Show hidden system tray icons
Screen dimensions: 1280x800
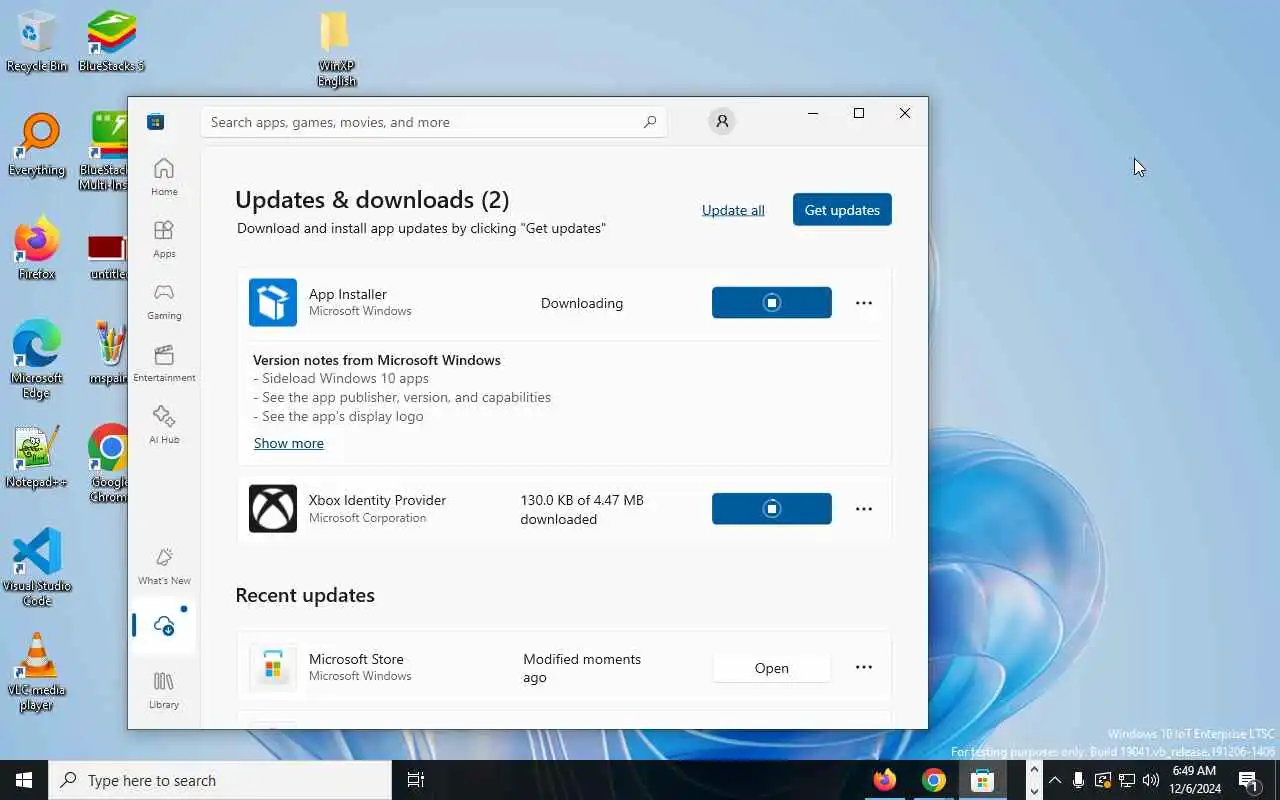pyautogui.click(x=1054, y=780)
